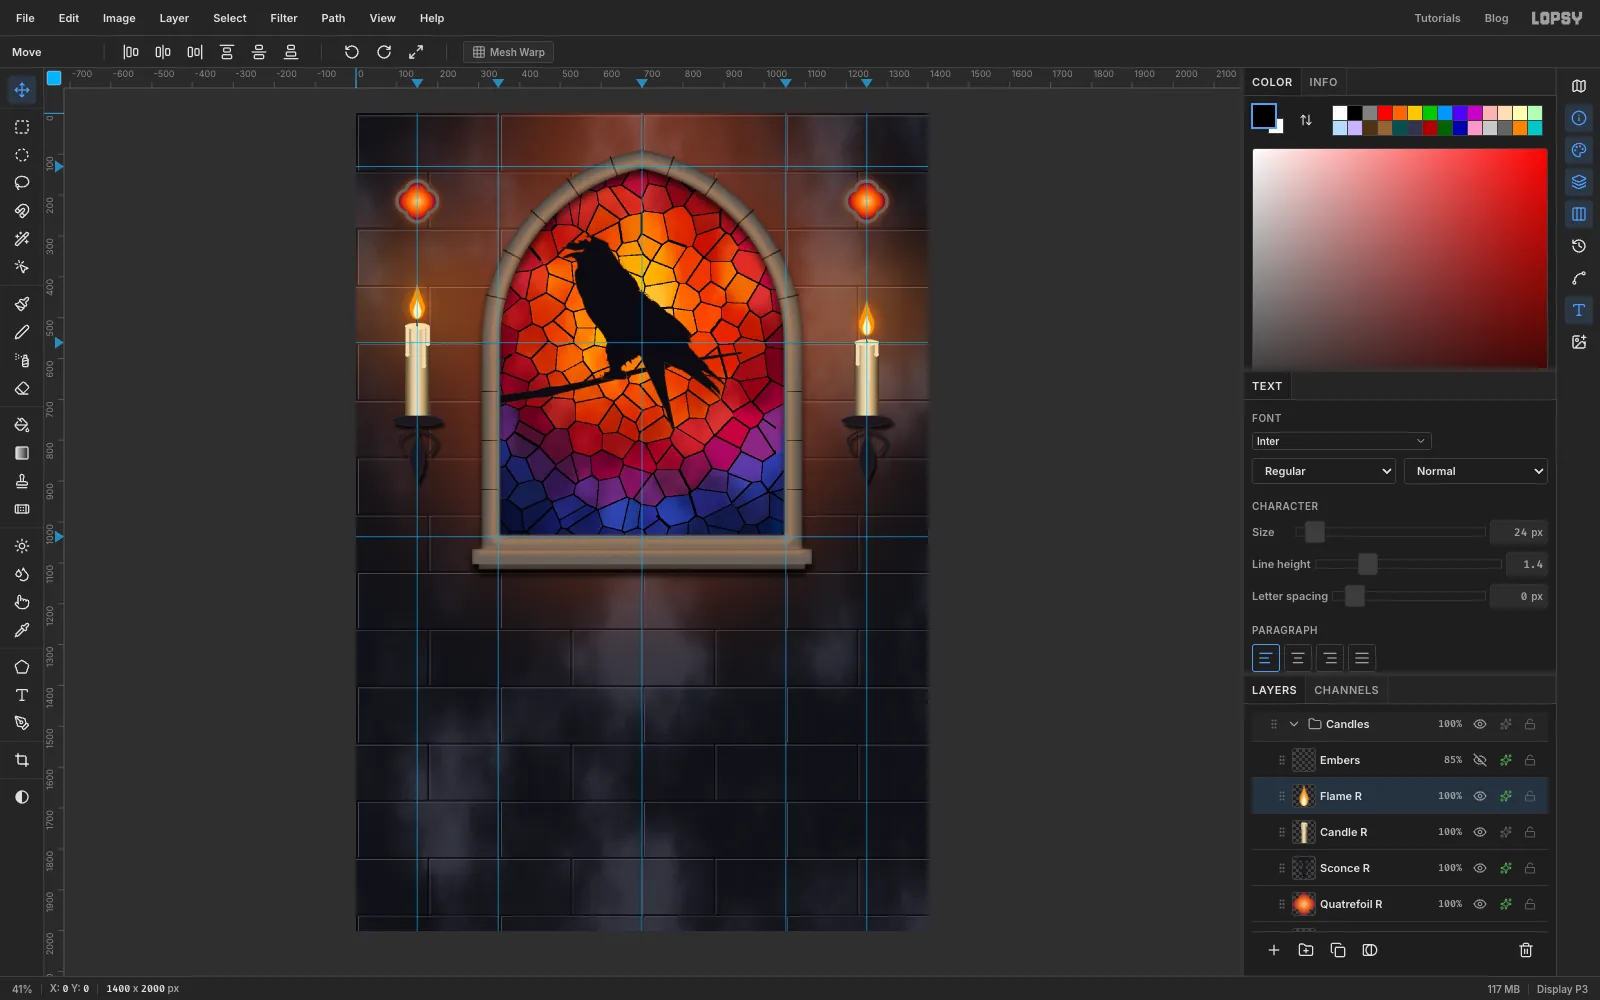Select the eyedropper tool
The height and width of the screenshot is (1000, 1600).
tap(22, 630)
